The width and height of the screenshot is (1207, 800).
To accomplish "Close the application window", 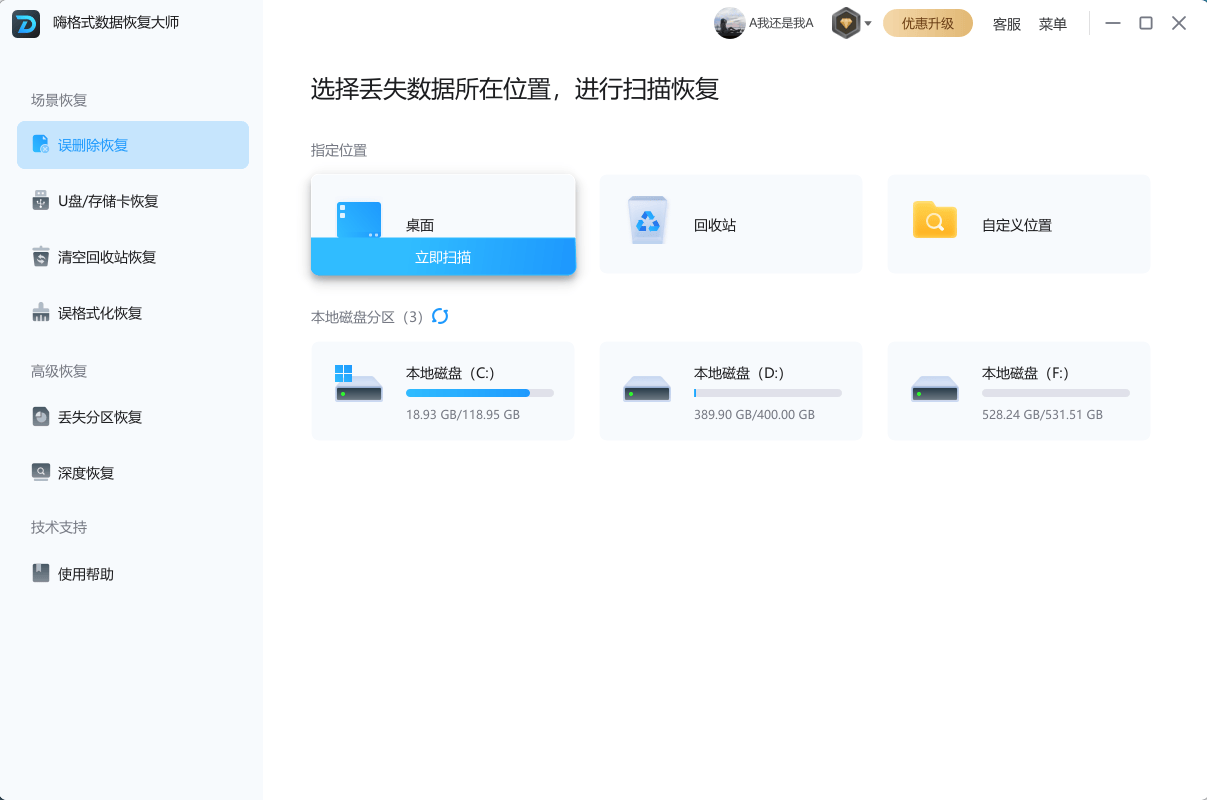I will 1179,23.
